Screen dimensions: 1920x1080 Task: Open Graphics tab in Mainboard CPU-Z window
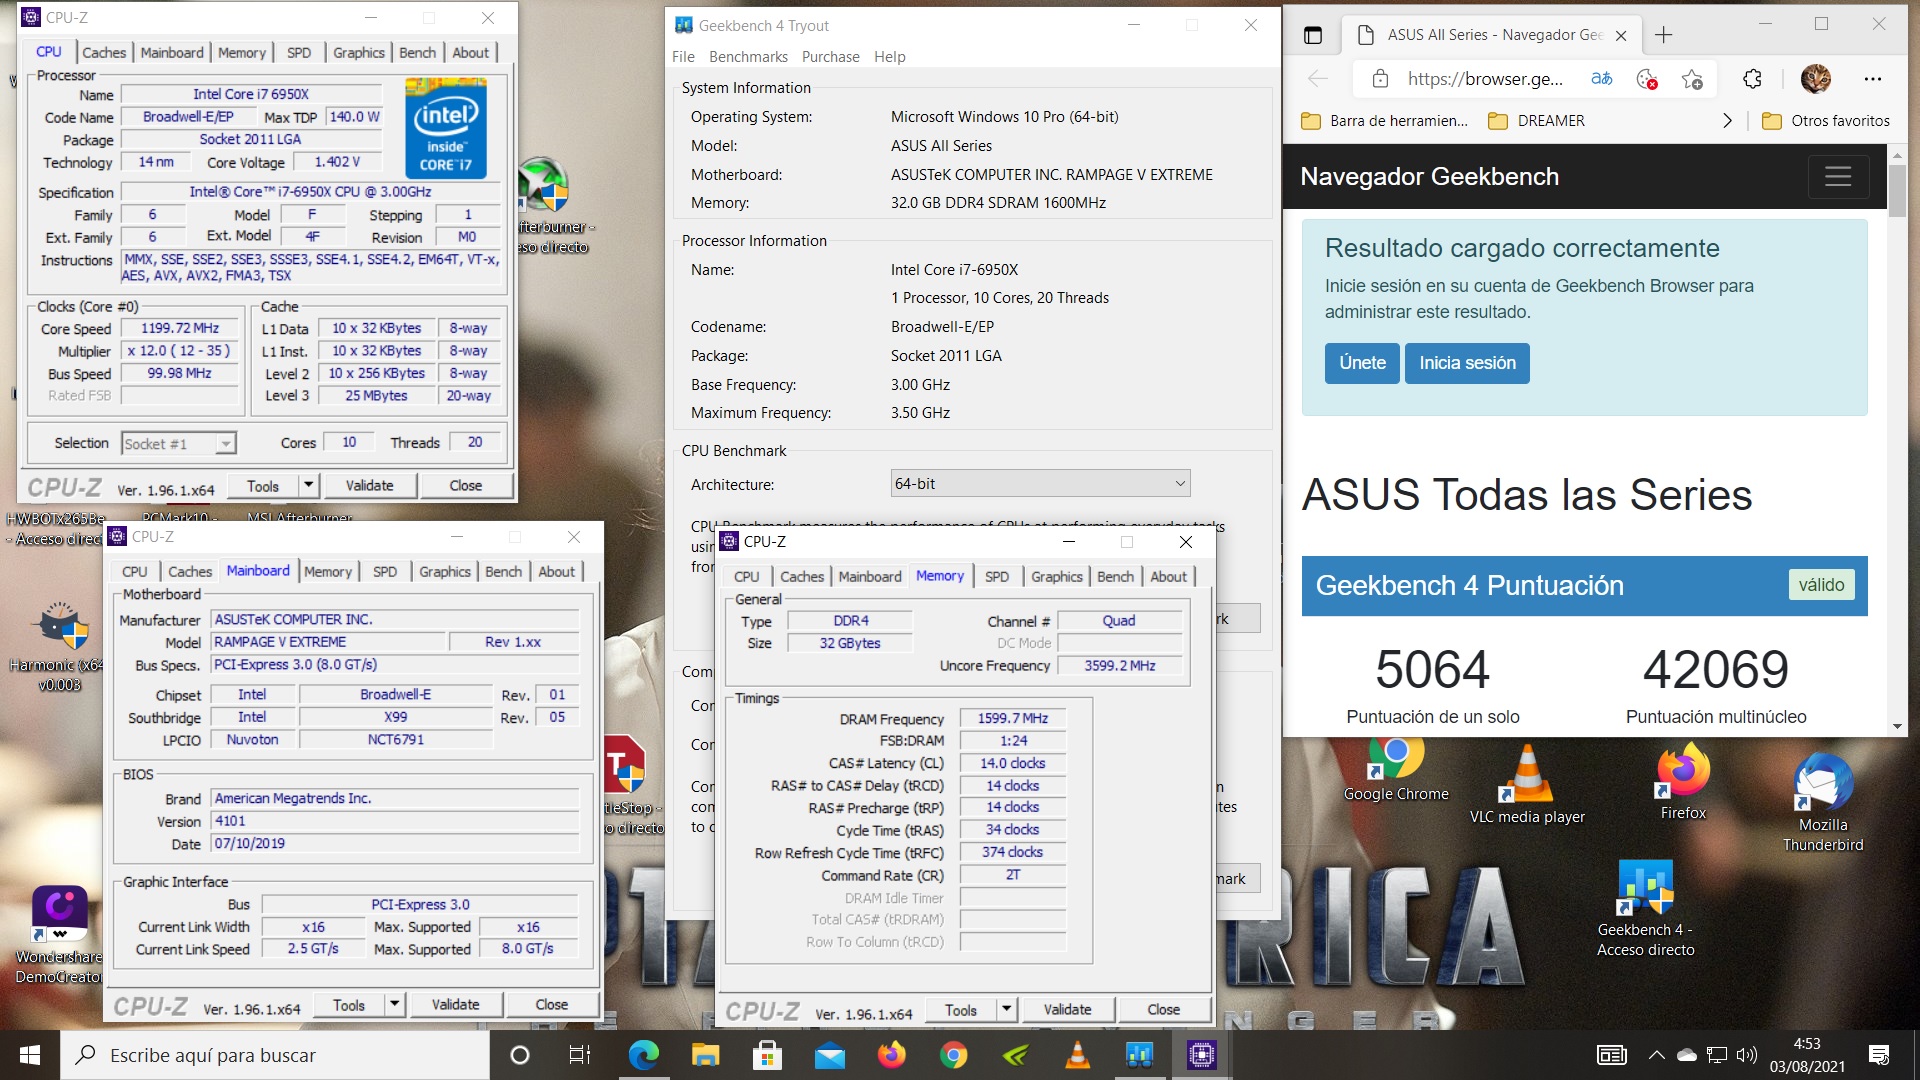444,572
